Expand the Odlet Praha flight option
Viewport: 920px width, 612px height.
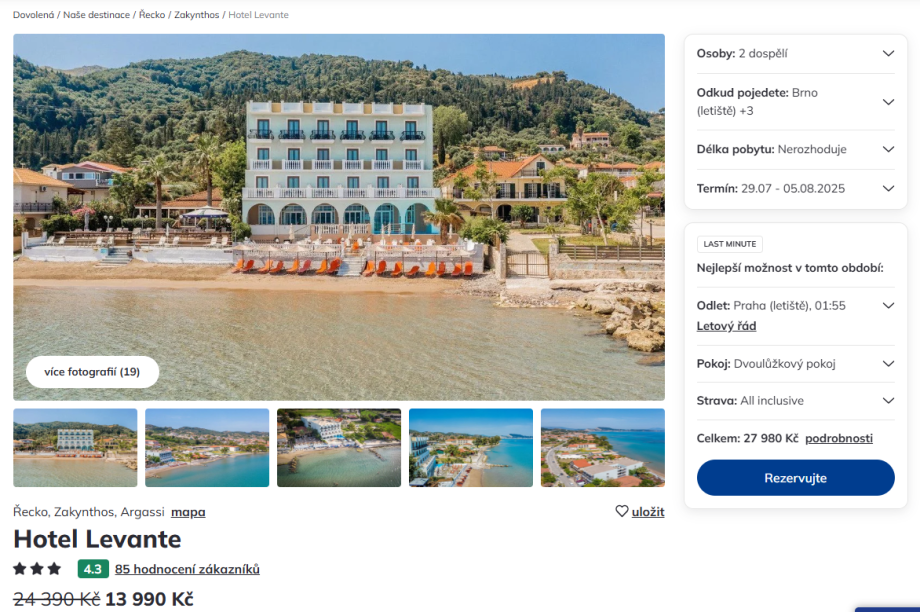coord(888,306)
